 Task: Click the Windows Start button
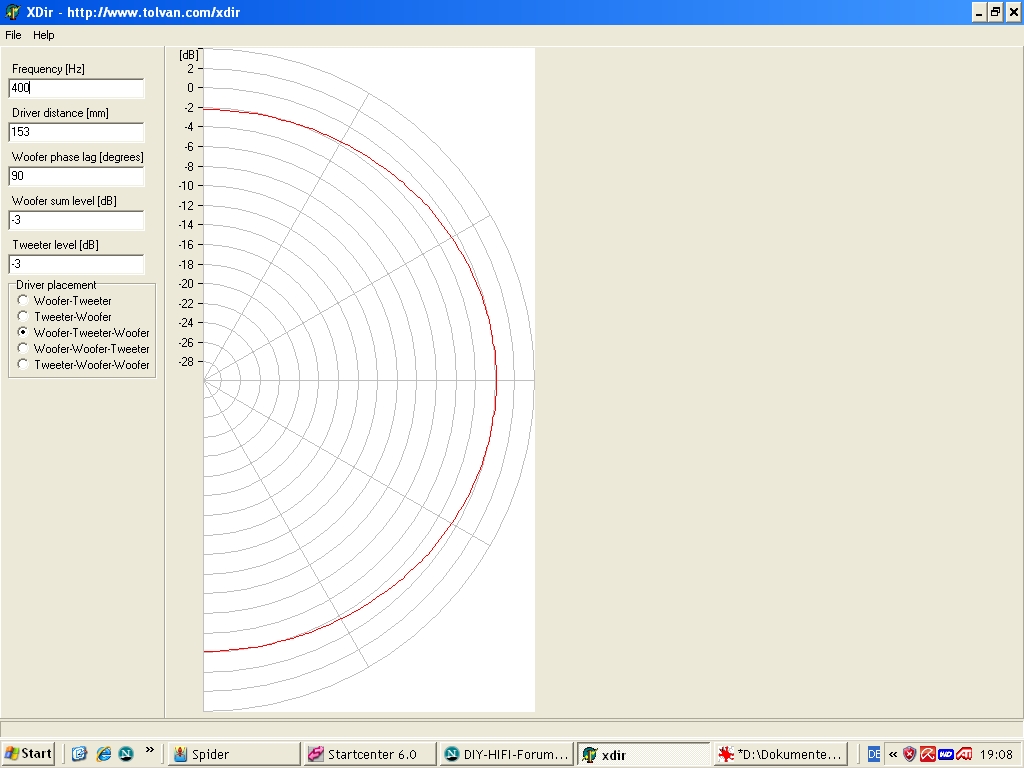tap(29, 754)
